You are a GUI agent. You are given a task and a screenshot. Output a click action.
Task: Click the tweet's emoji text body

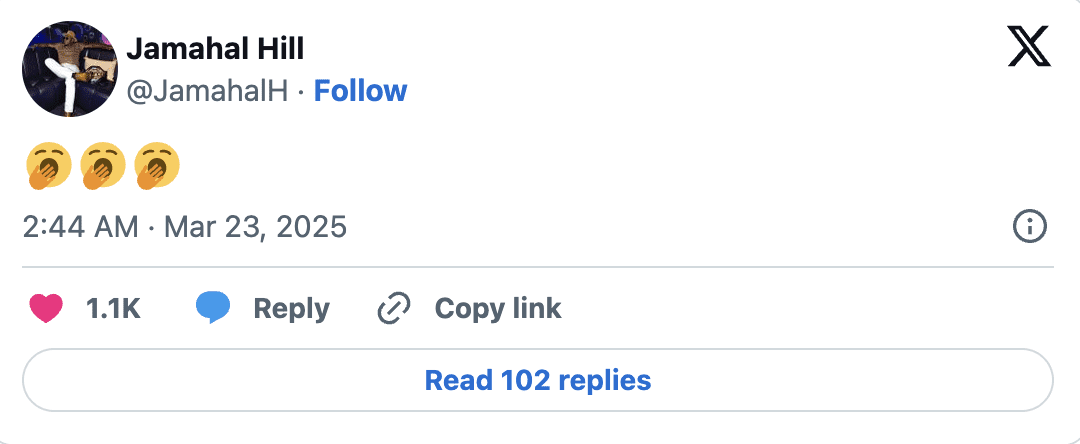click(x=103, y=167)
